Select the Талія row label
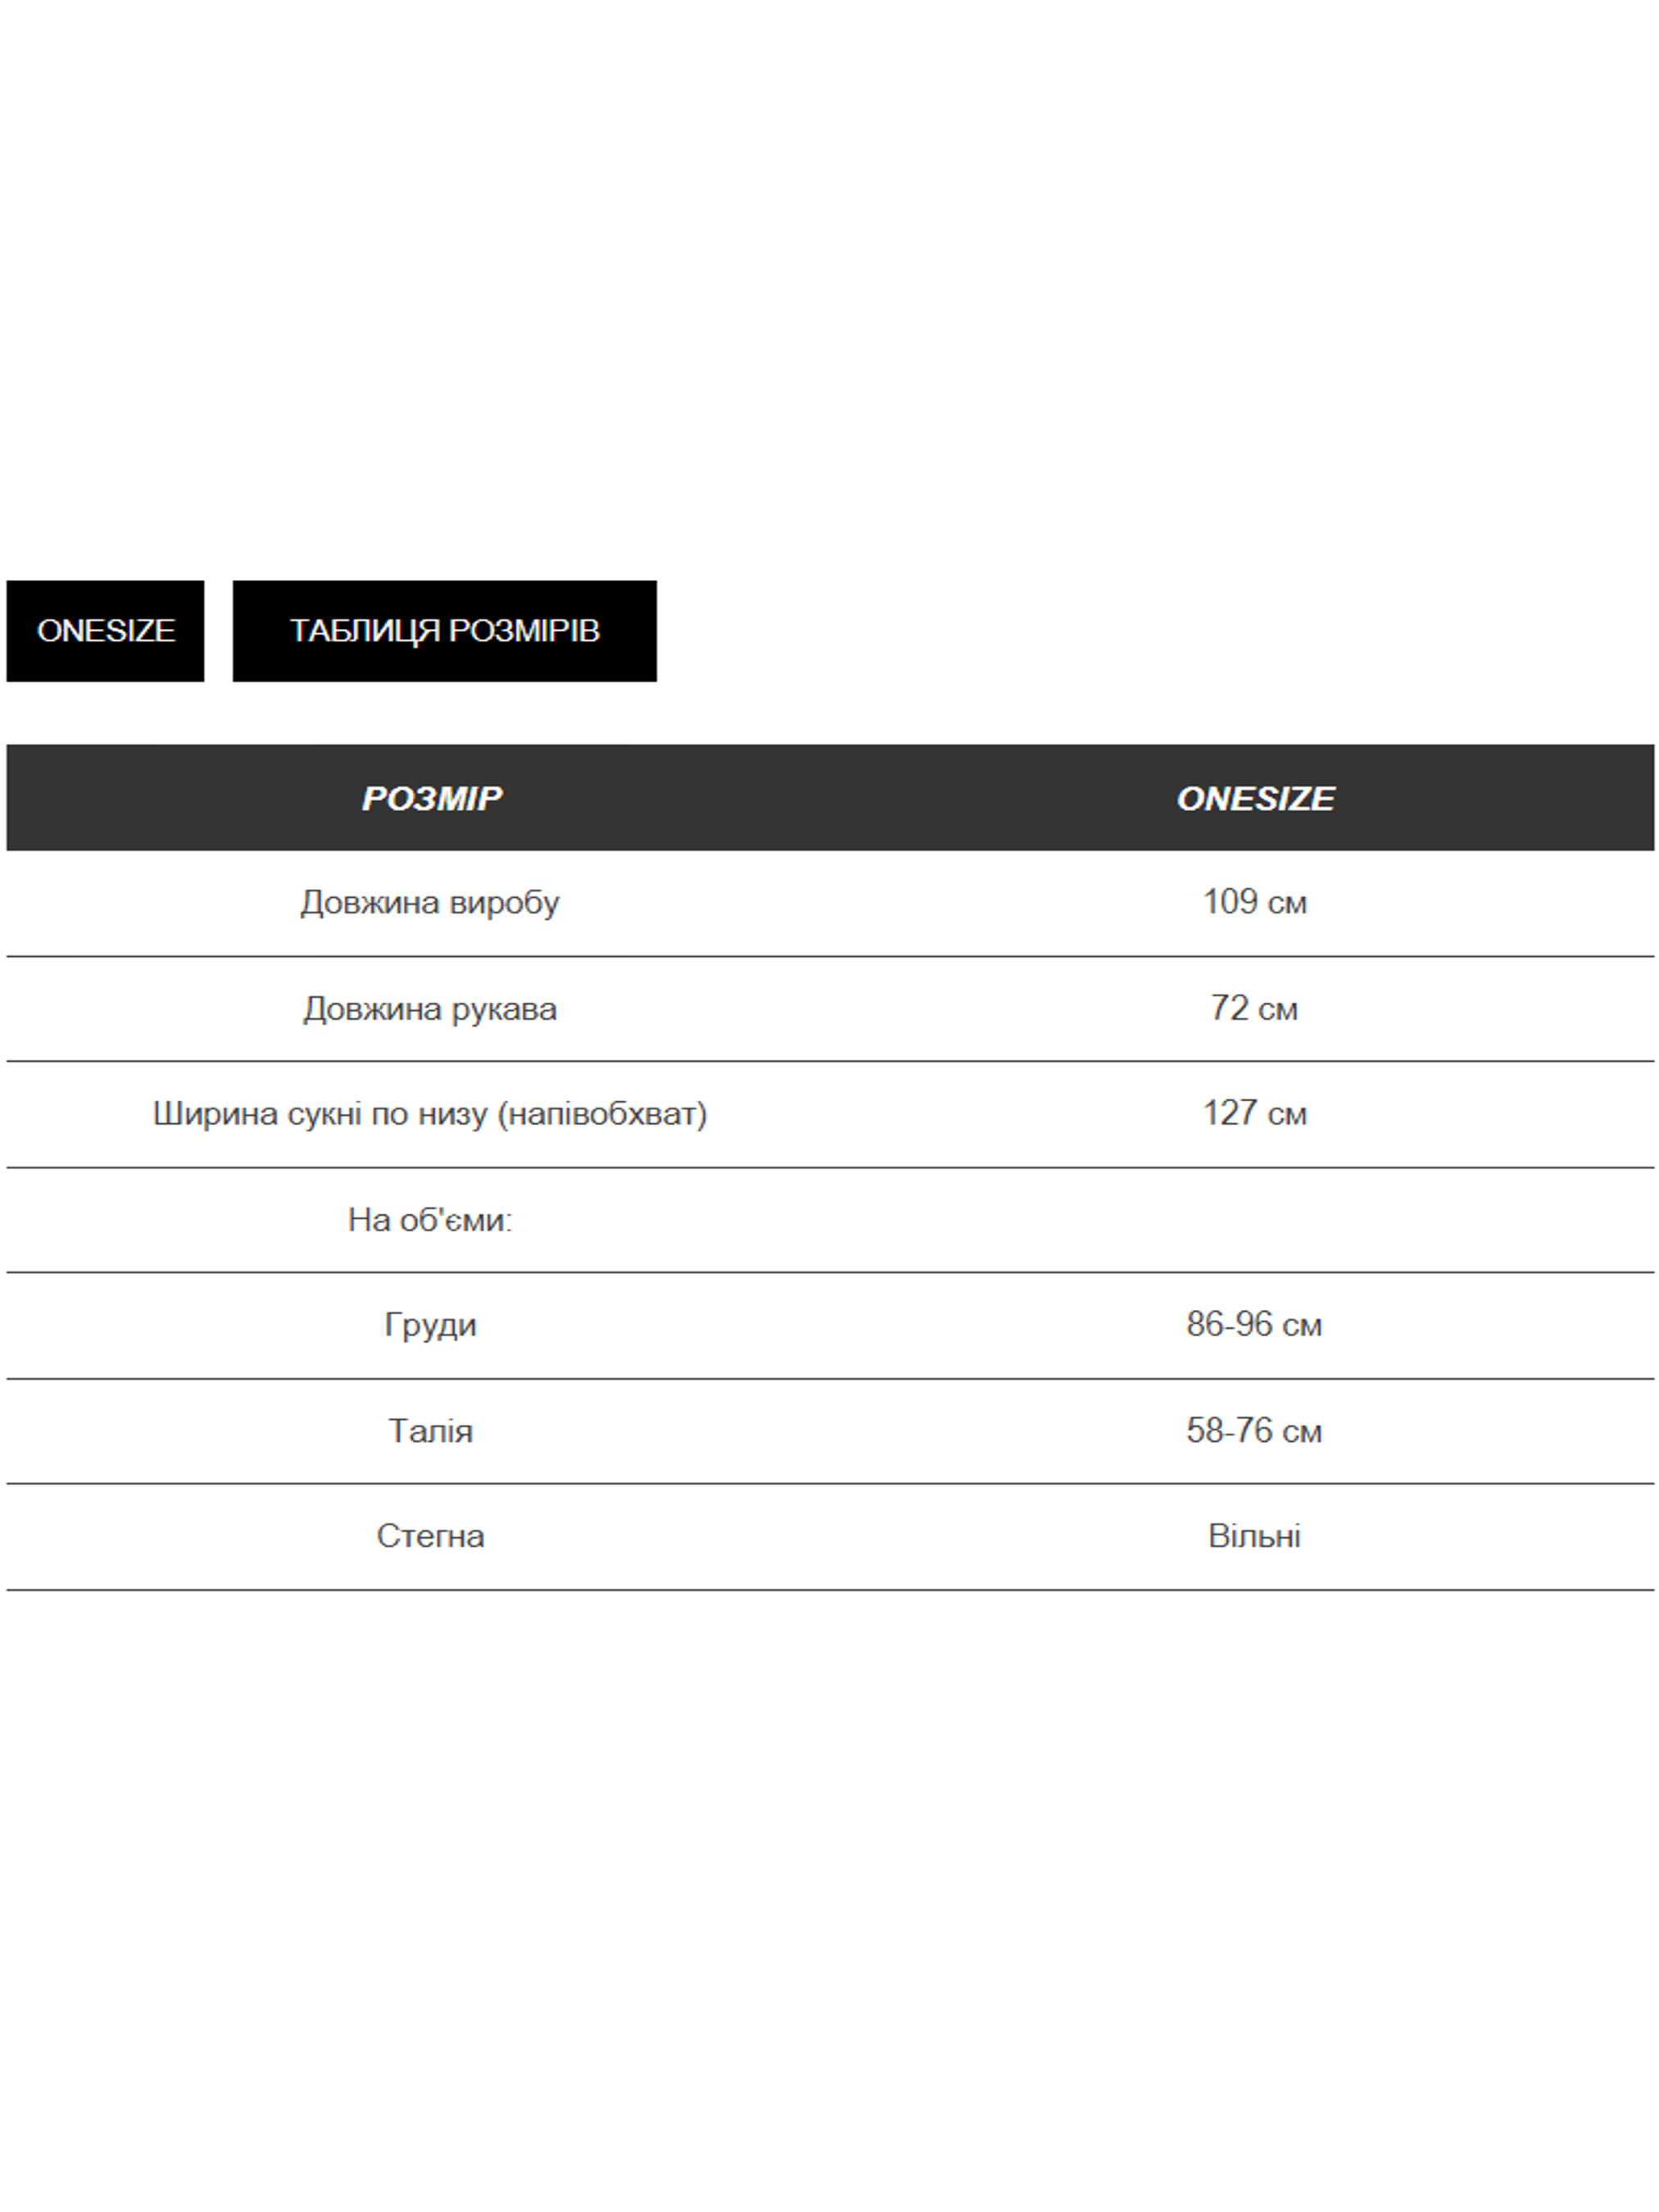The width and height of the screenshot is (1659, 2212). (430, 1432)
